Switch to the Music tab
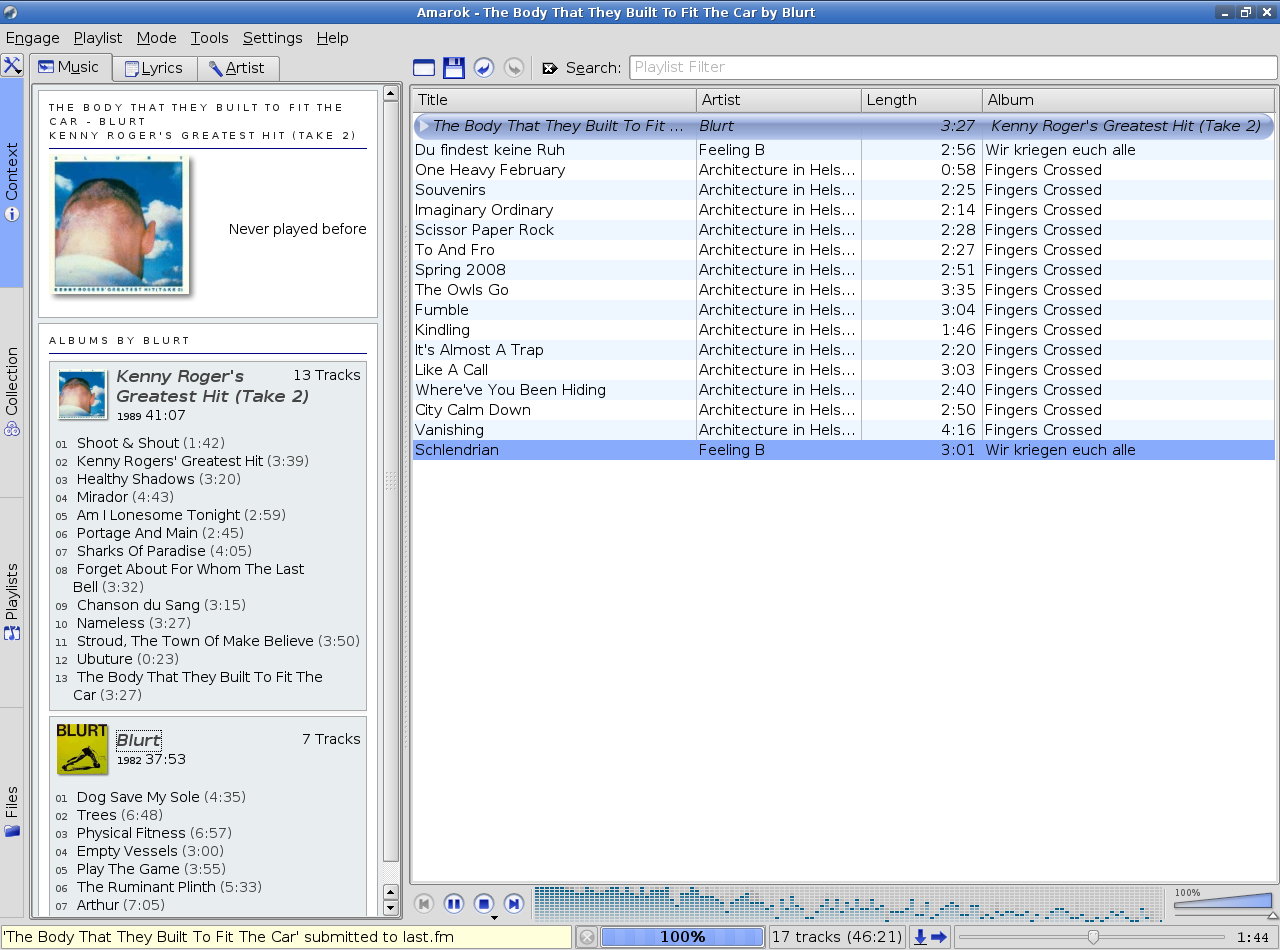Image resolution: width=1280 pixels, height=950 pixels. pos(69,67)
